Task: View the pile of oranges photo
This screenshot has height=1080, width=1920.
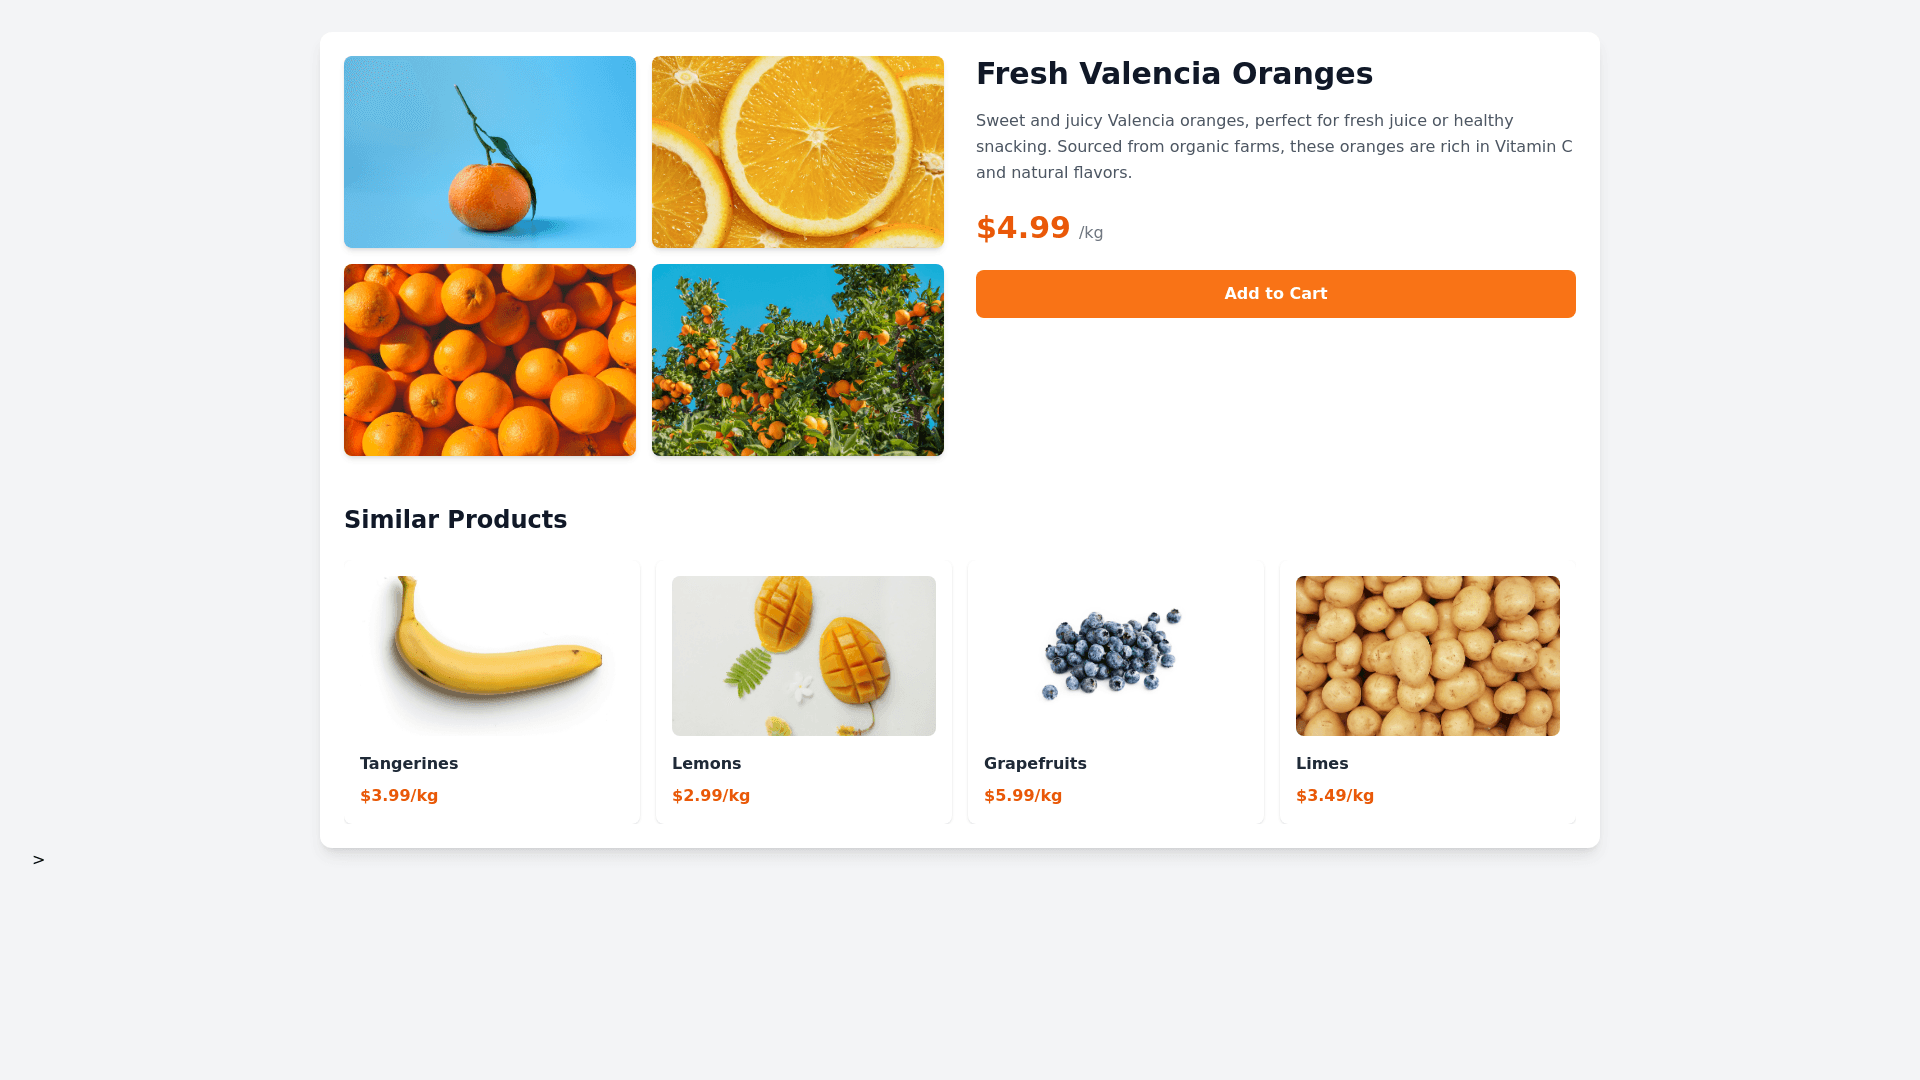Action: [490, 360]
